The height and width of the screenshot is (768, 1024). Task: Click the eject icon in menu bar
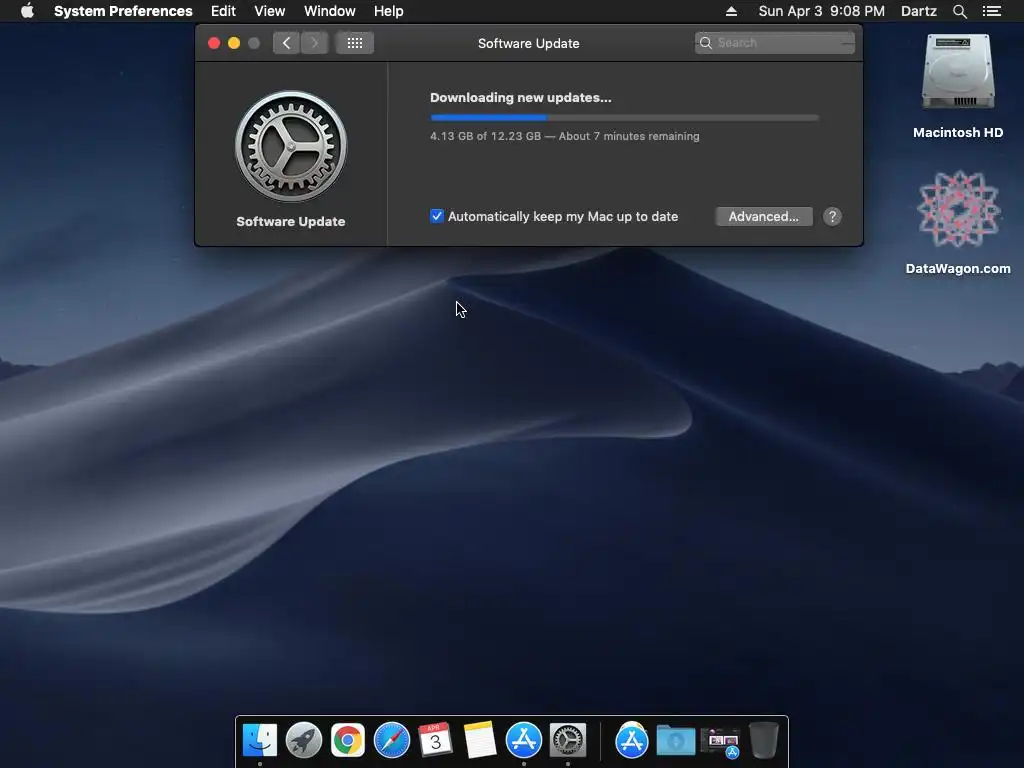pos(731,11)
